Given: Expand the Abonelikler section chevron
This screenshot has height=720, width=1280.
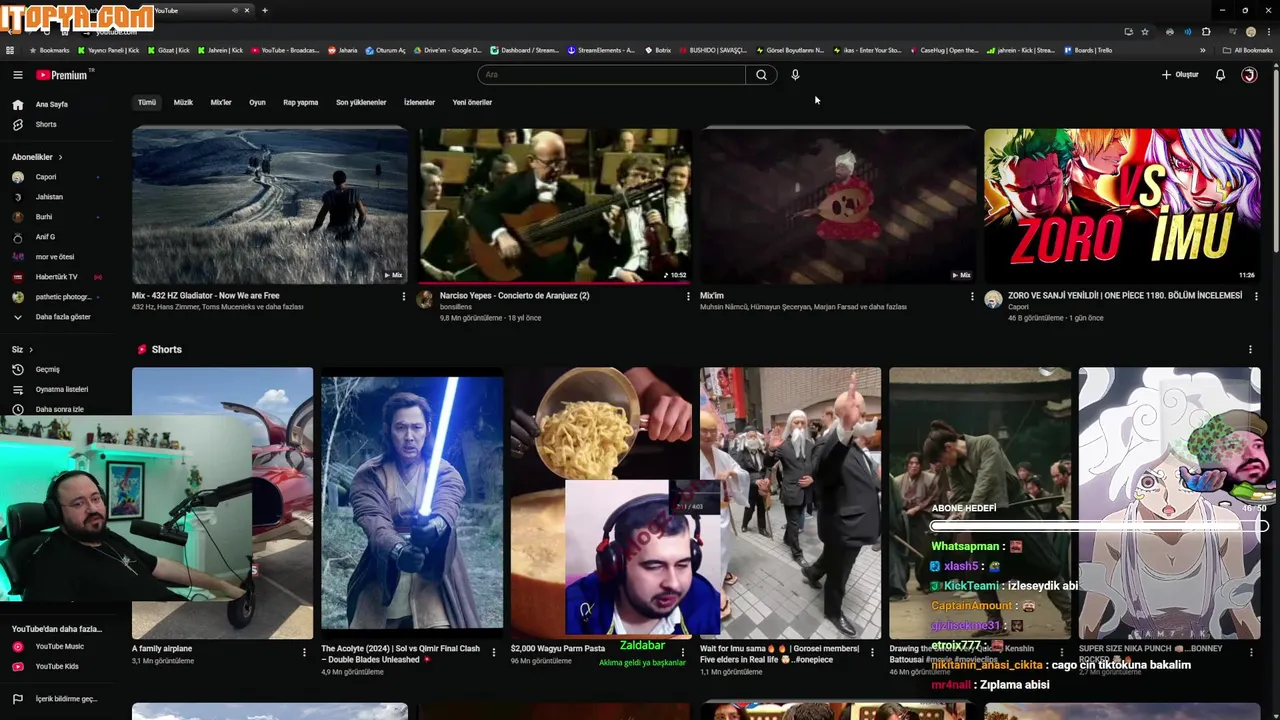Looking at the screenshot, I should point(60,157).
